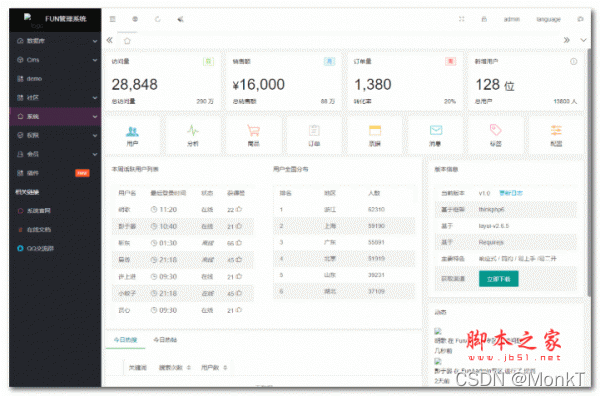Click the 28,848 visits value
This screenshot has height=396, width=600.
point(135,85)
